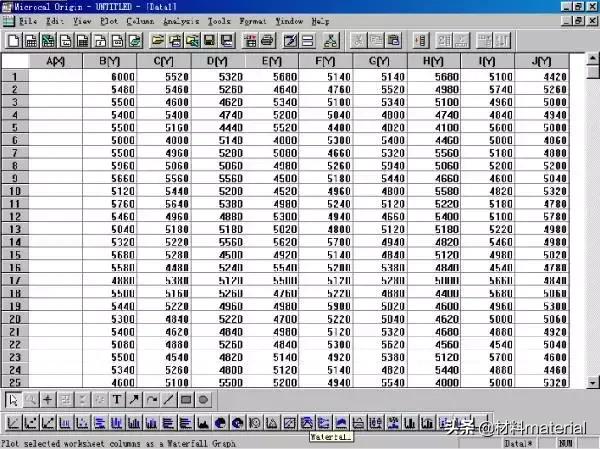Viewport: 600px width, 449px height.
Task: Select the Rectangle drawing tool
Action: [x=186, y=400]
